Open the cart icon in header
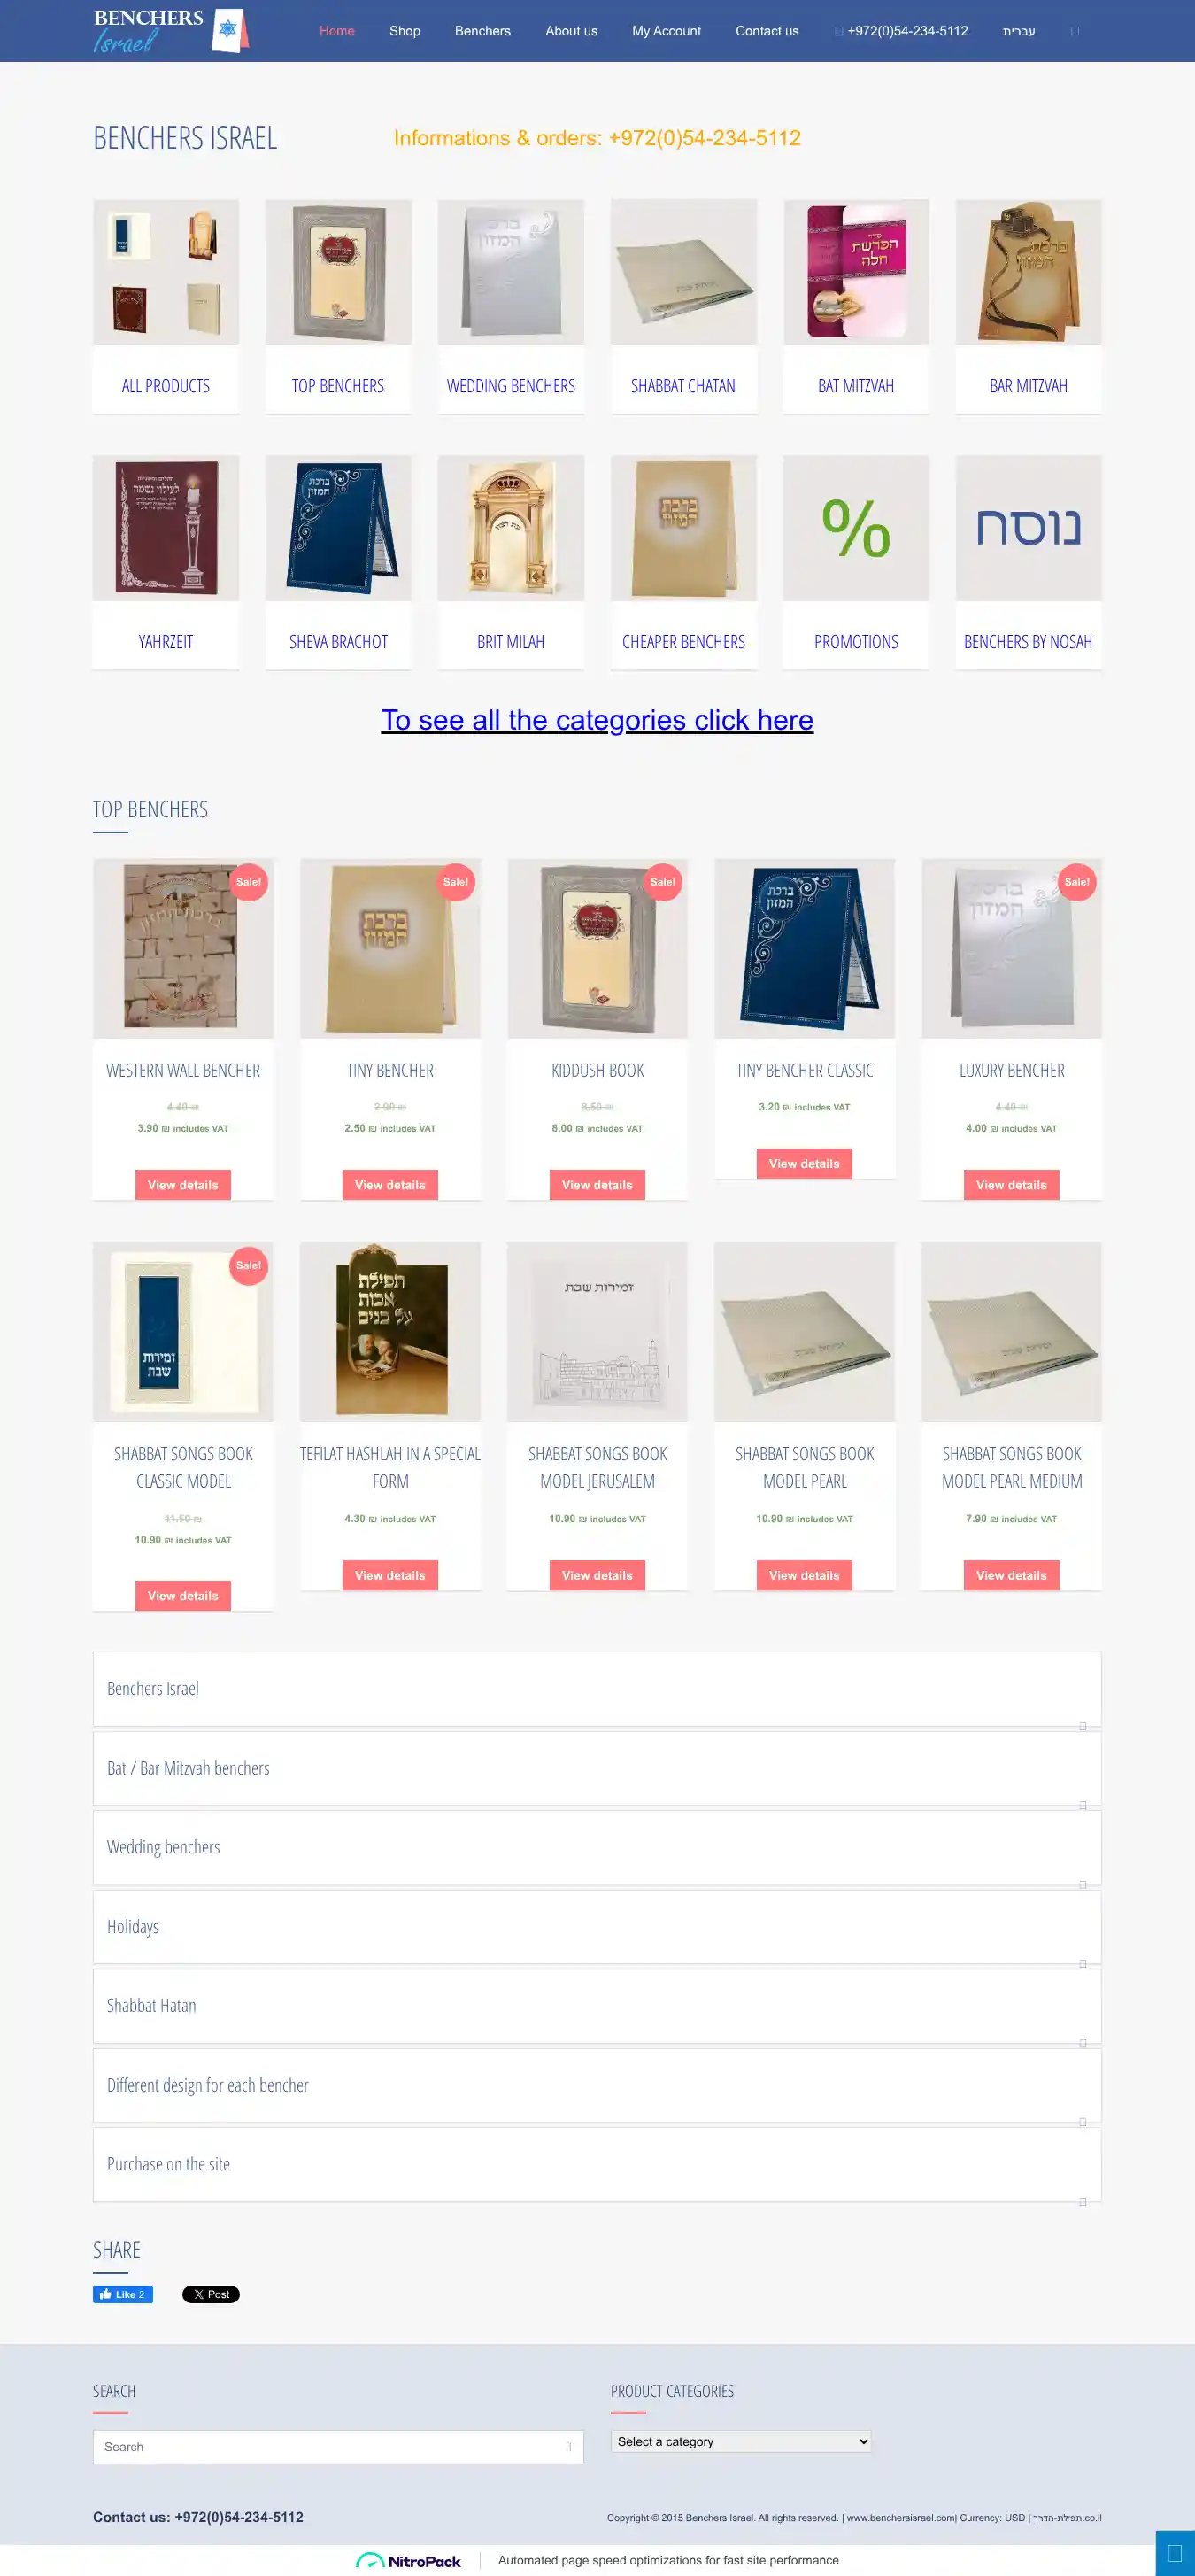The width and height of the screenshot is (1195, 2576). [1075, 32]
